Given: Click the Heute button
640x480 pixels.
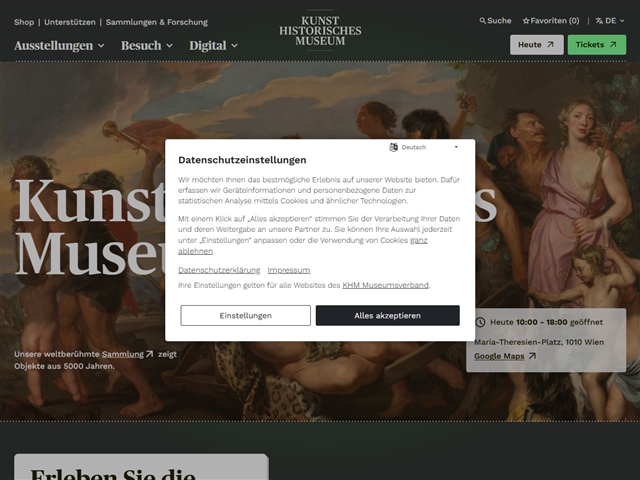Looking at the screenshot, I should (x=537, y=44).
